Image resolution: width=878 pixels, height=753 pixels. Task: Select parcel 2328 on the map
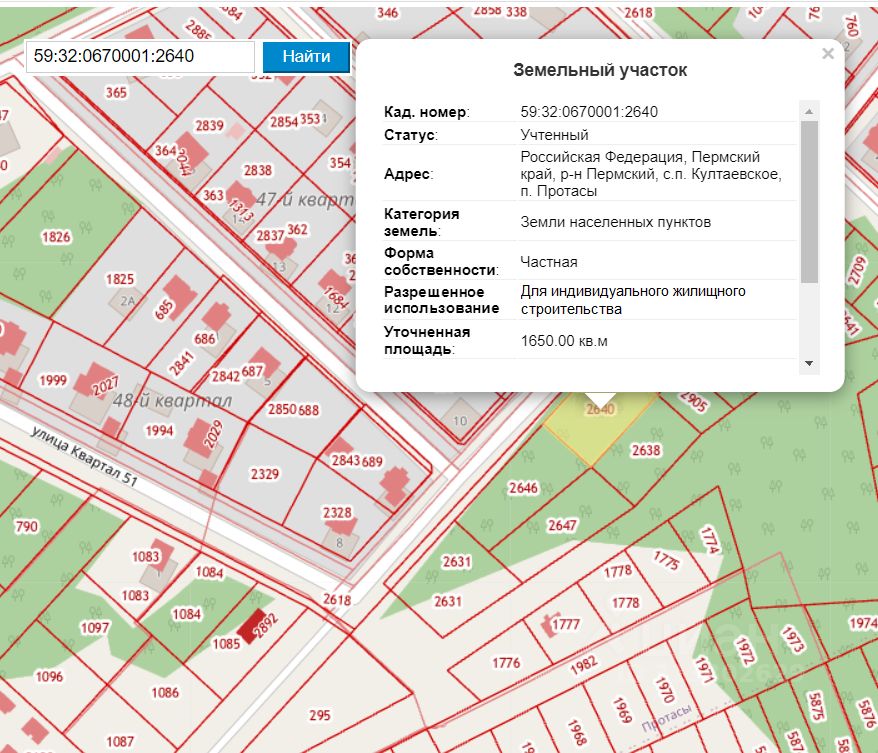click(x=337, y=512)
